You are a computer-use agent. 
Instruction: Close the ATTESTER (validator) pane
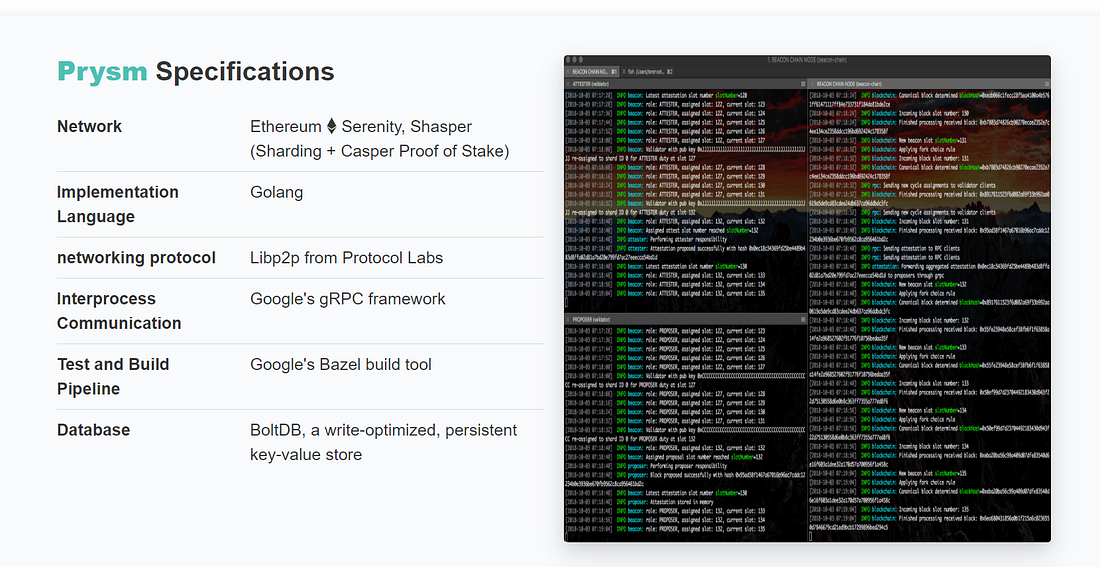tap(568, 84)
